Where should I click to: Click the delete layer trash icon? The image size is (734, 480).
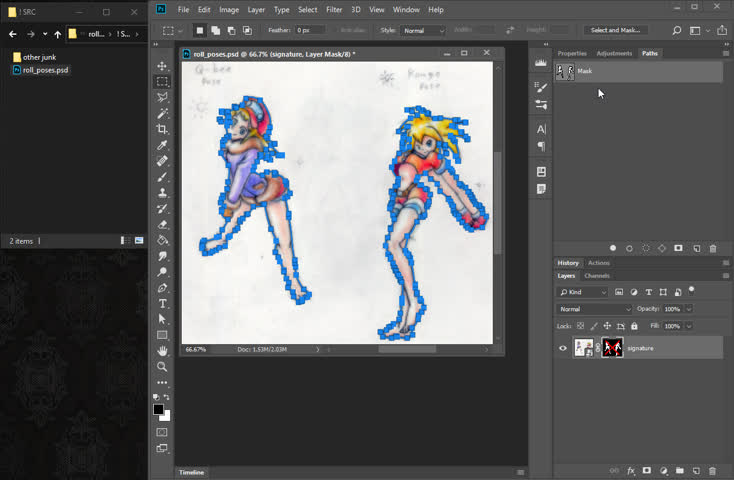[x=712, y=470]
